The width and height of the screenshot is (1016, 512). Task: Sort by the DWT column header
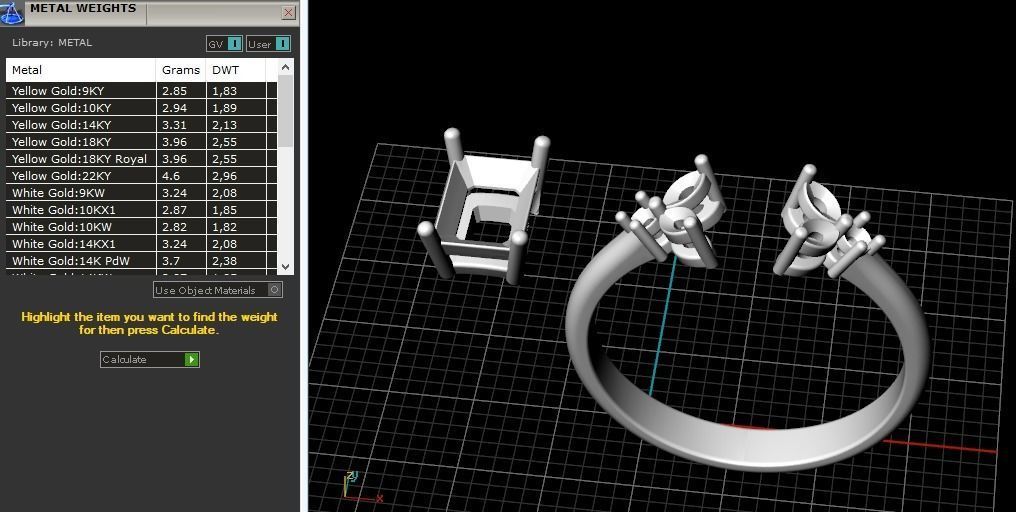coord(235,70)
